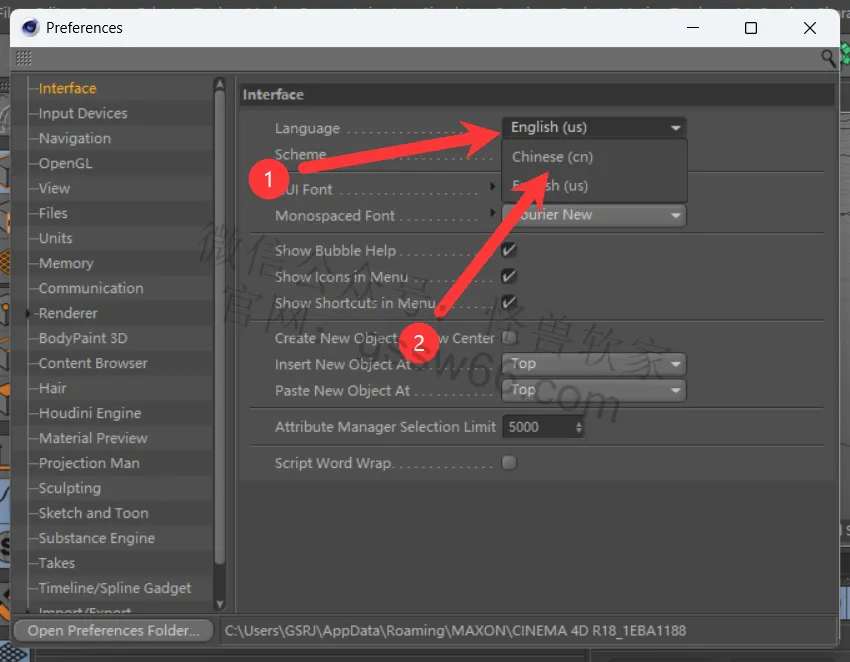Select Files category

pos(53,213)
